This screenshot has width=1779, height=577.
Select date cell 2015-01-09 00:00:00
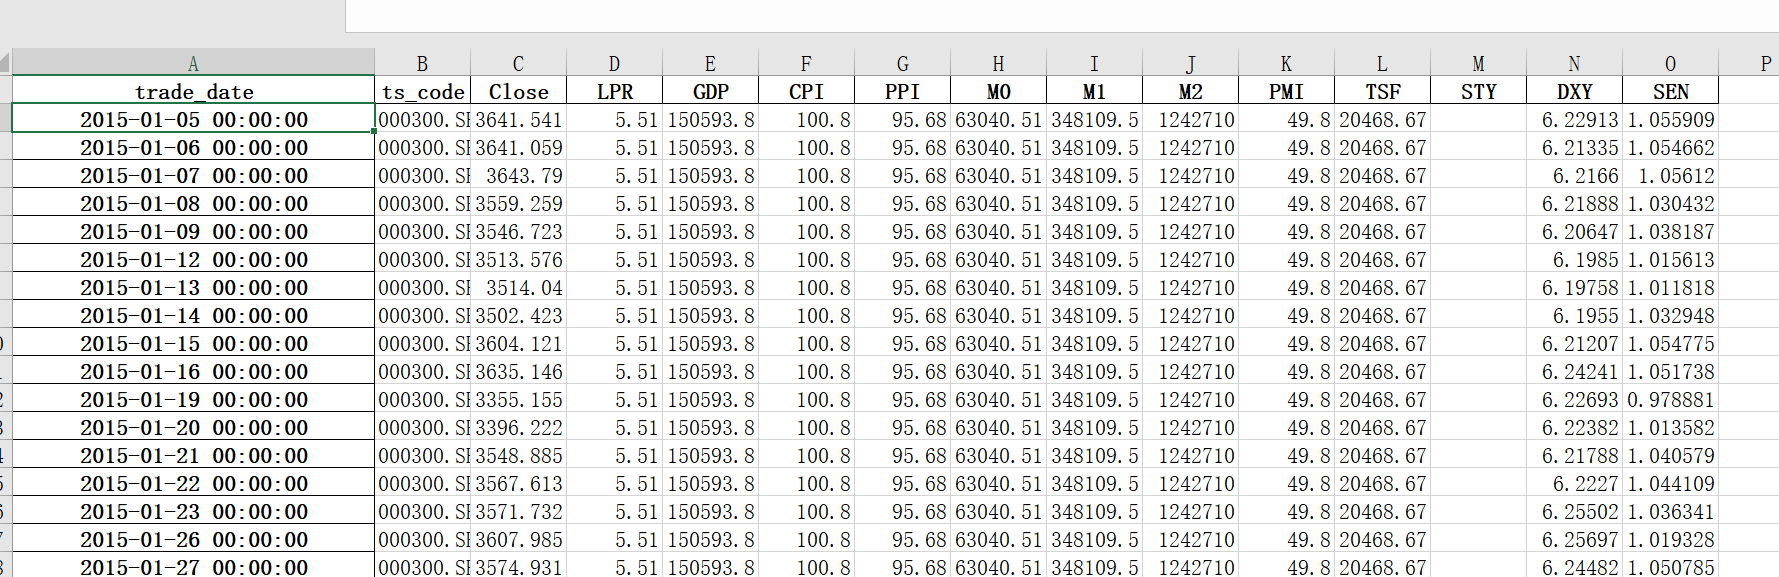[193, 231]
